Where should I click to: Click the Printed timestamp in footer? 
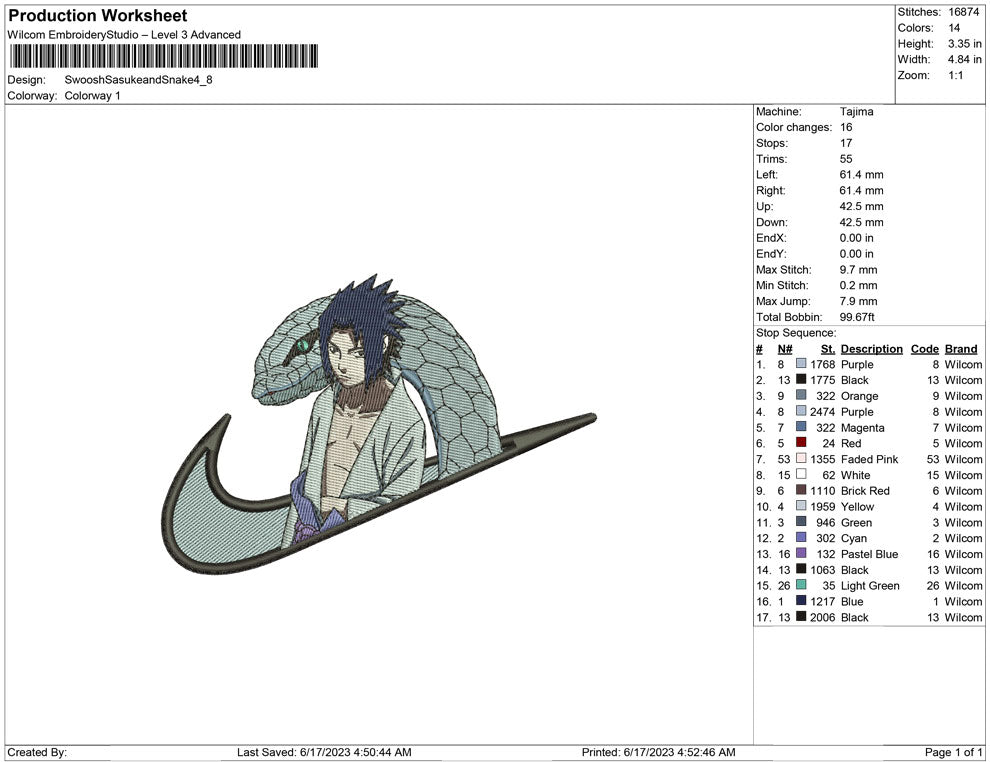[659, 752]
